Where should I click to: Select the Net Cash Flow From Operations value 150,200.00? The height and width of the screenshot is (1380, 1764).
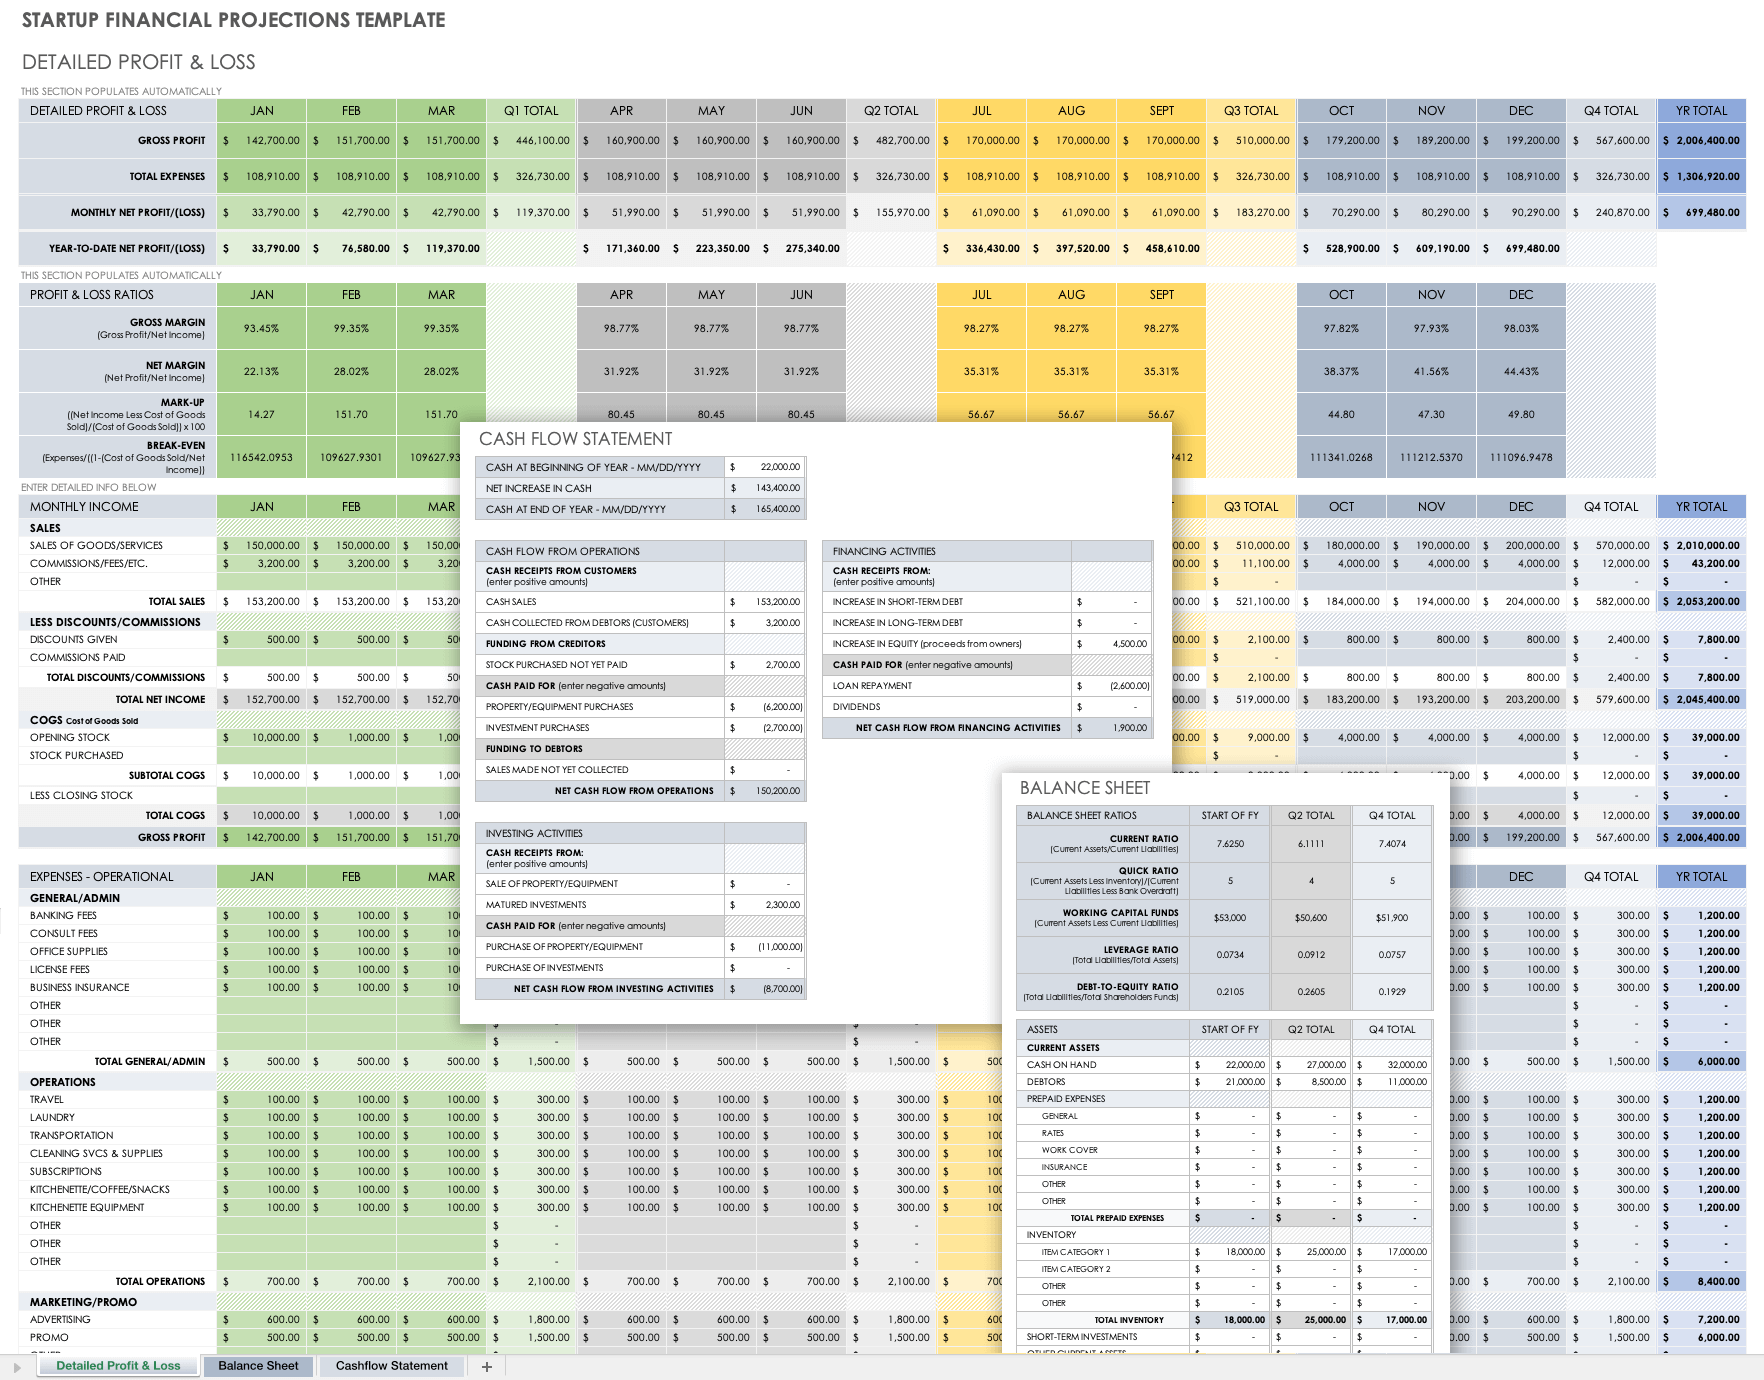[x=765, y=791]
